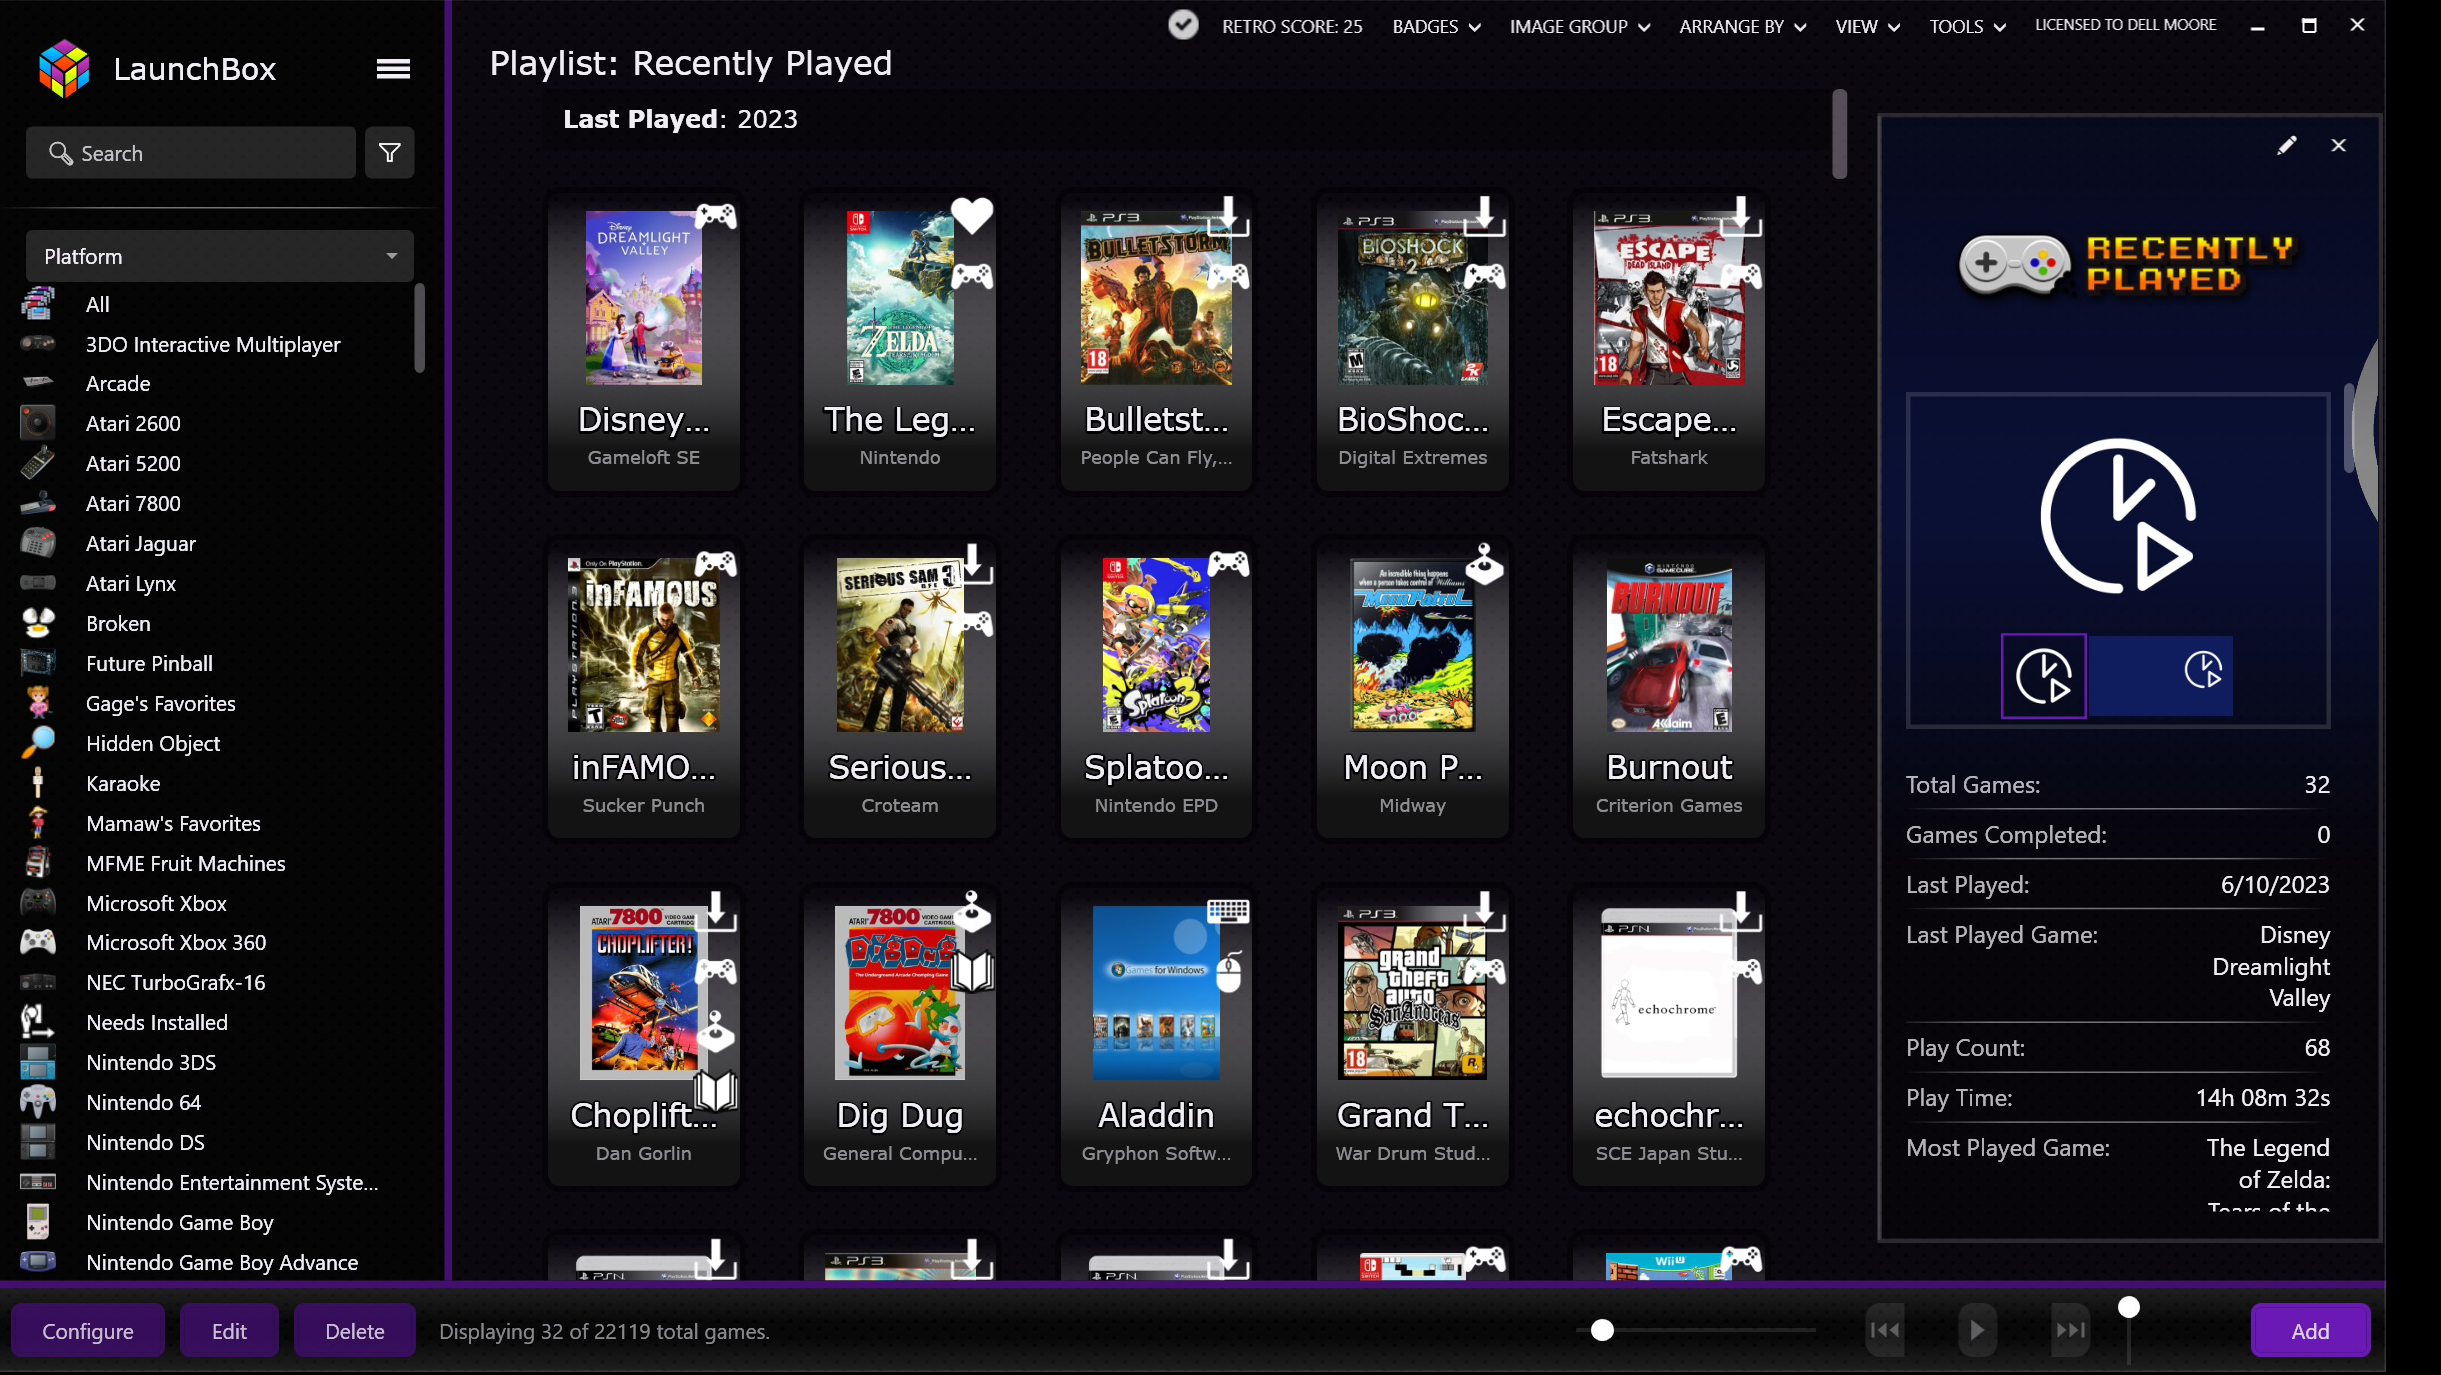Click the download badge on Bulletstorm
This screenshot has height=1375, width=2441.
(x=1229, y=215)
